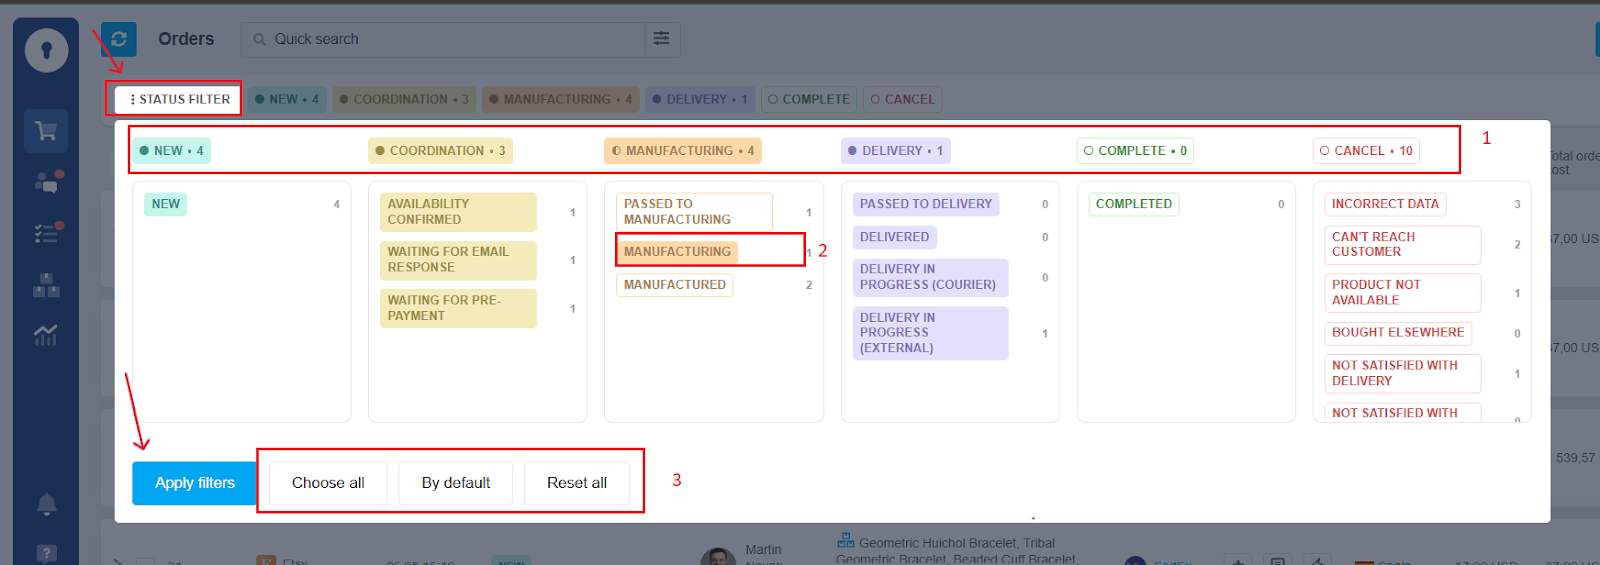
Task: Toggle DELIVERY IN PROGRESS (EXTERNAL) status
Action: [930, 333]
